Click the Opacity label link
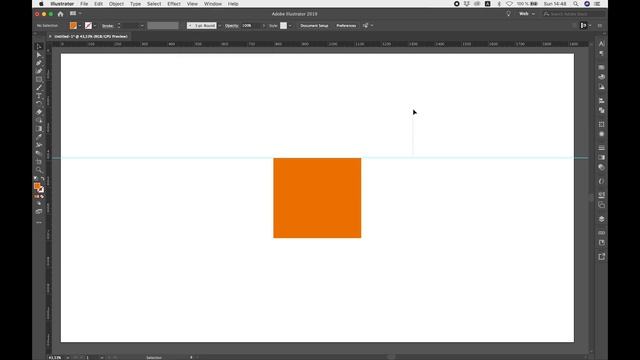Viewport: 640px width, 360px height. coord(232,26)
